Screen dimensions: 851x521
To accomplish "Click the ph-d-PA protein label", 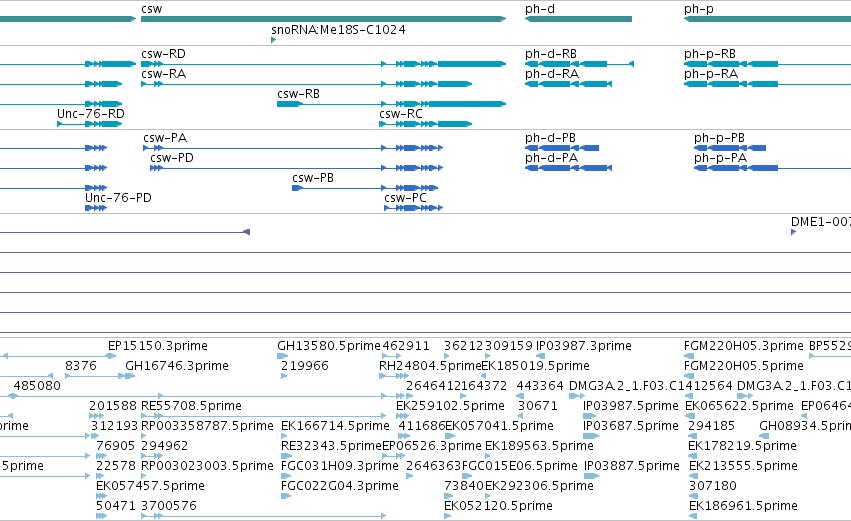I will tap(551, 158).
